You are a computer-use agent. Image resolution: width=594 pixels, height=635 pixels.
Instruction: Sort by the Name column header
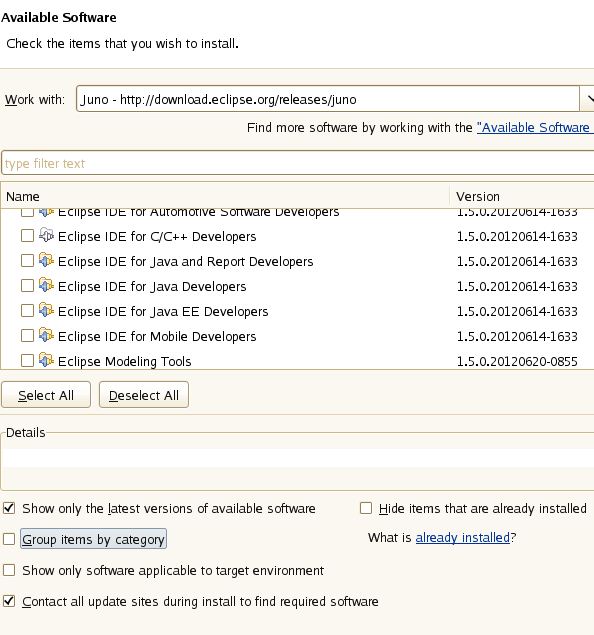point(225,196)
